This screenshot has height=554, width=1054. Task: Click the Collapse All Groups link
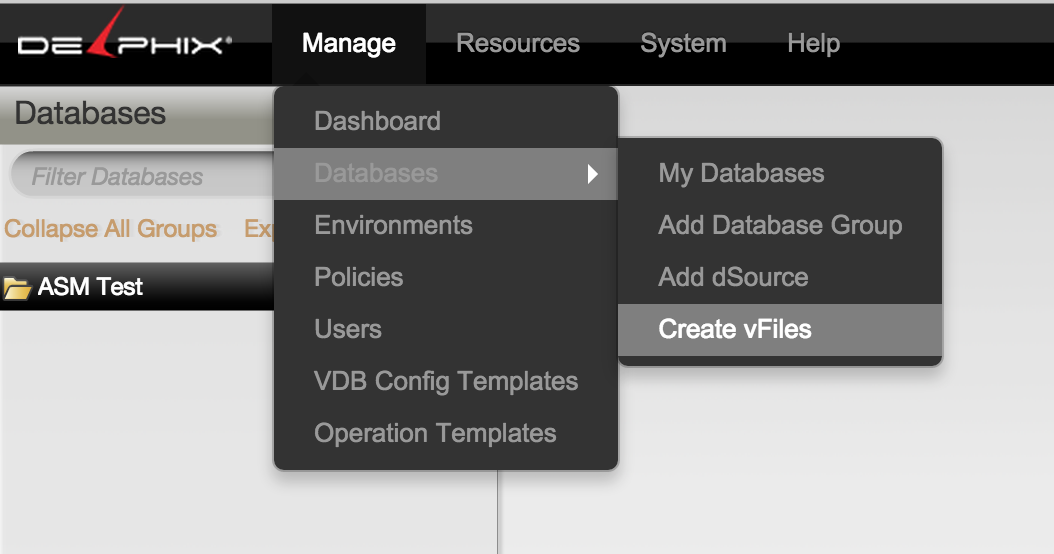point(110,229)
